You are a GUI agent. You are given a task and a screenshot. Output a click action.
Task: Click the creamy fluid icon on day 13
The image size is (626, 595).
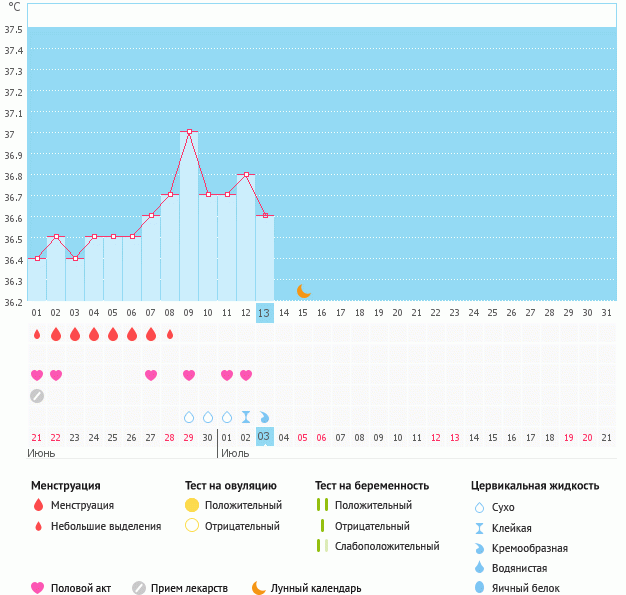pyautogui.click(x=265, y=417)
